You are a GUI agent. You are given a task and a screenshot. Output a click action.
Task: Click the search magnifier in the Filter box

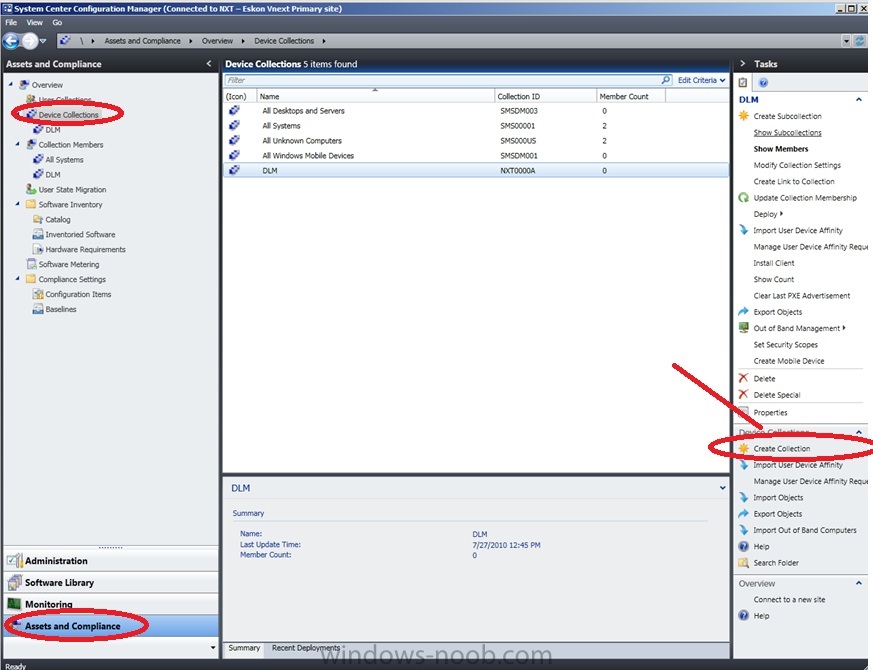(x=665, y=80)
